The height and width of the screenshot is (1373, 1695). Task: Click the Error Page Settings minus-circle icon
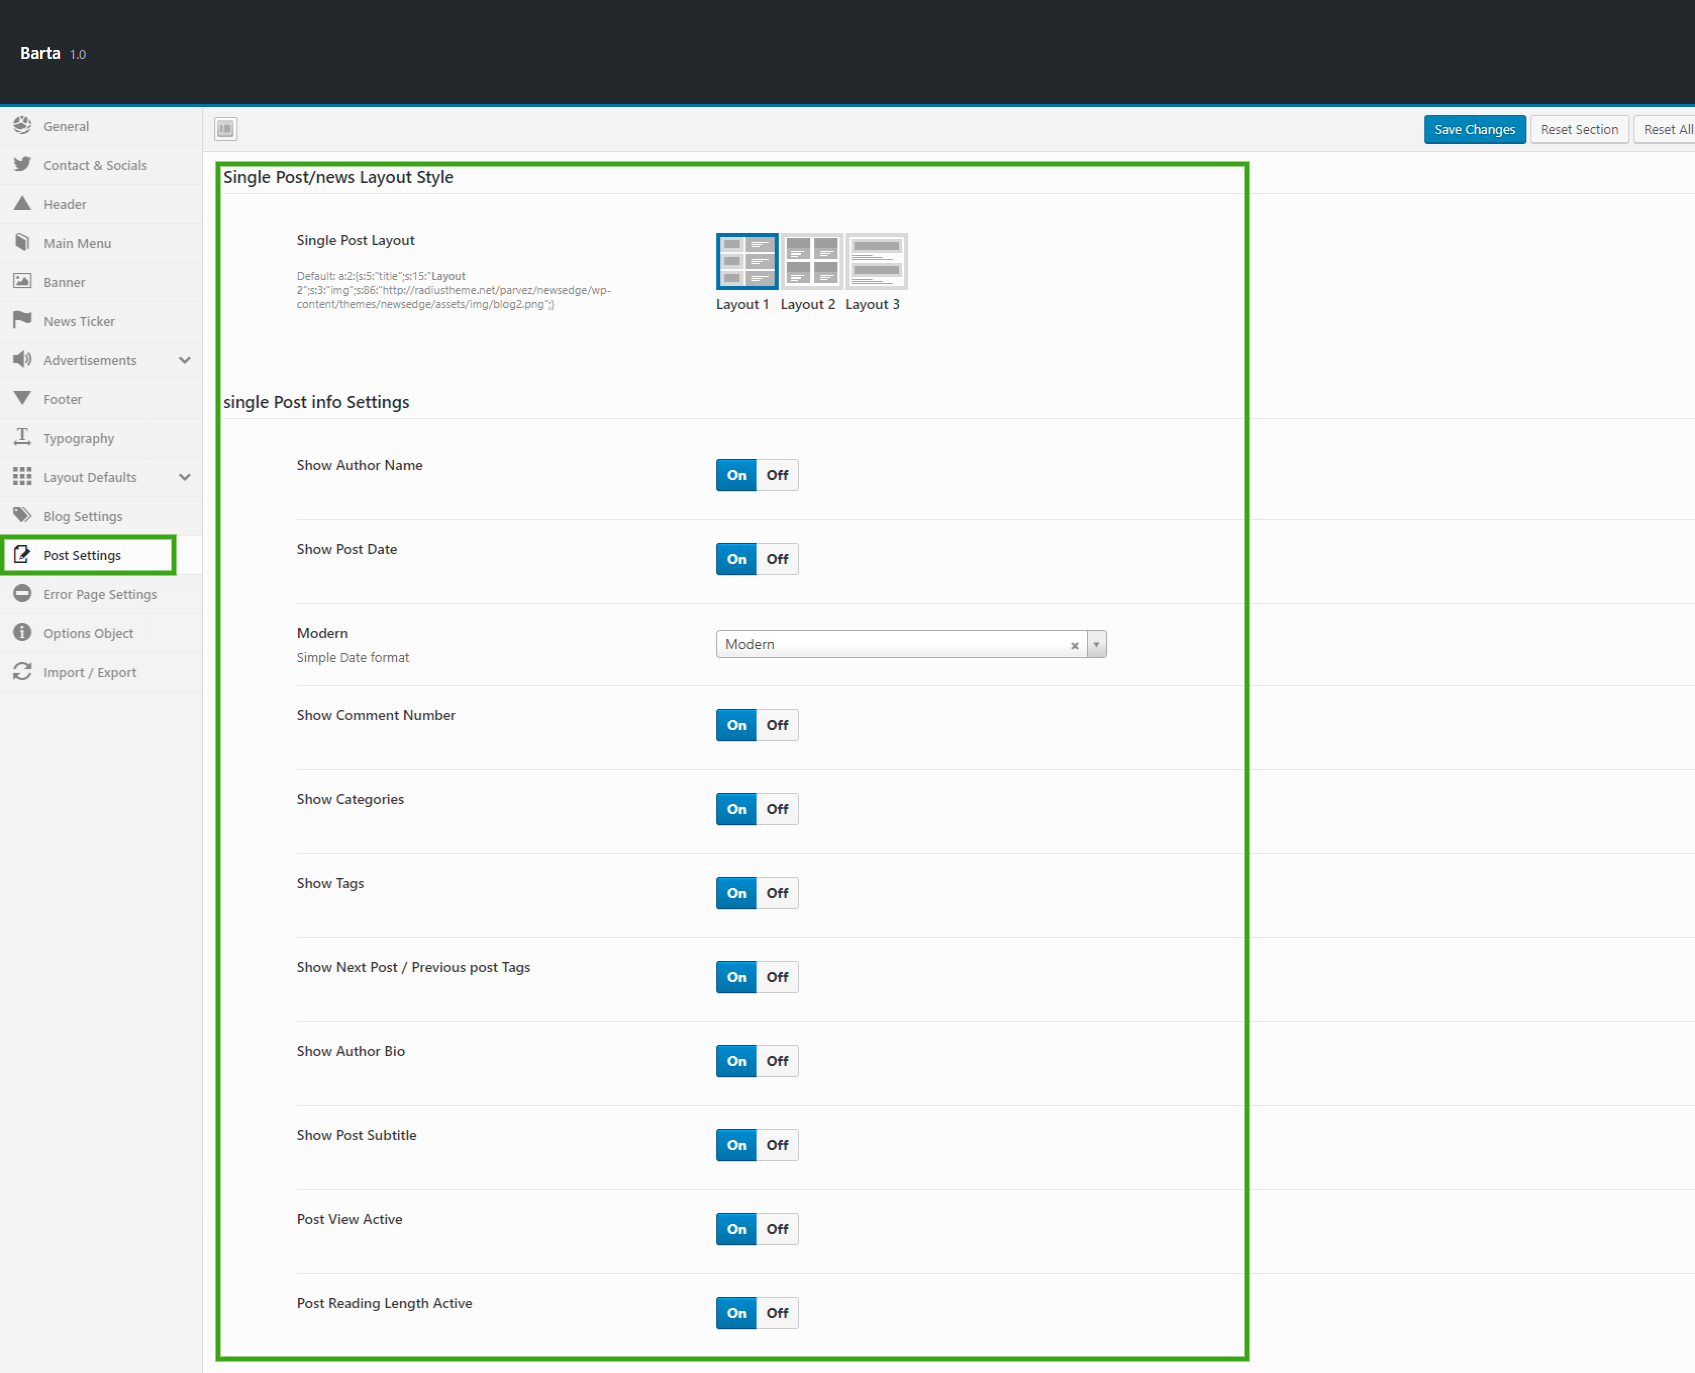[x=22, y=594]
